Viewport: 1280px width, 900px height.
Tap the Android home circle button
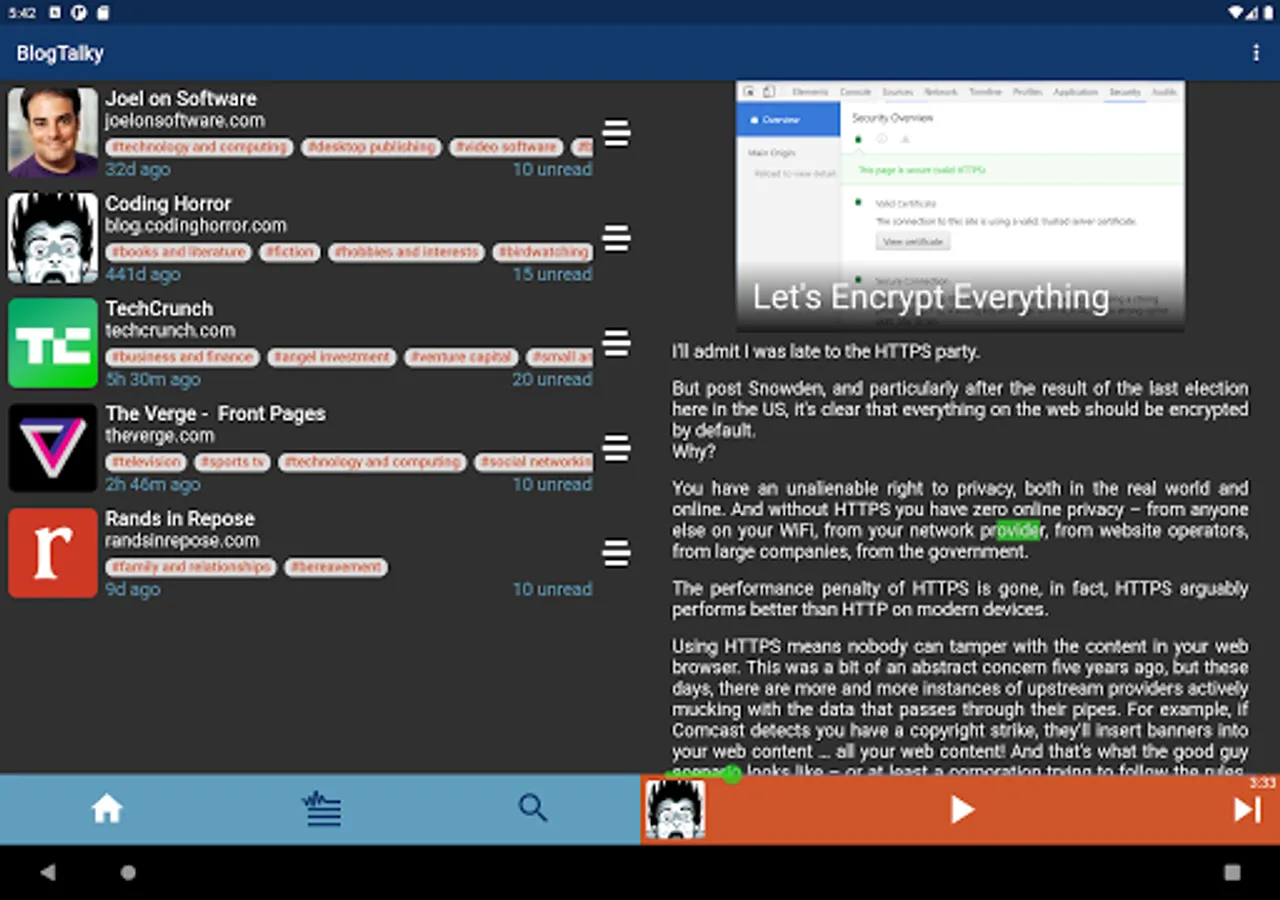(128, 872)
